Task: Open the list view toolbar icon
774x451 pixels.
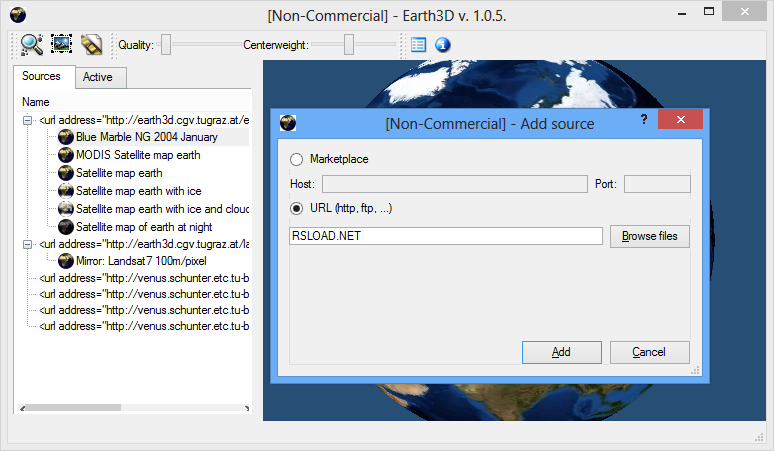Action: click(418, 45)
